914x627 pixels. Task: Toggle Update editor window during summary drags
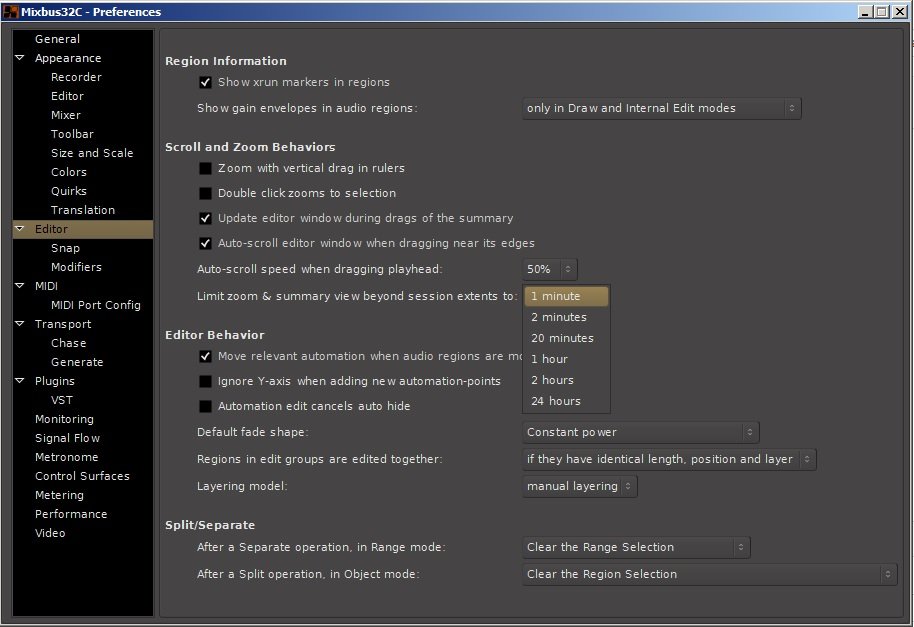(x=205, y=219)
